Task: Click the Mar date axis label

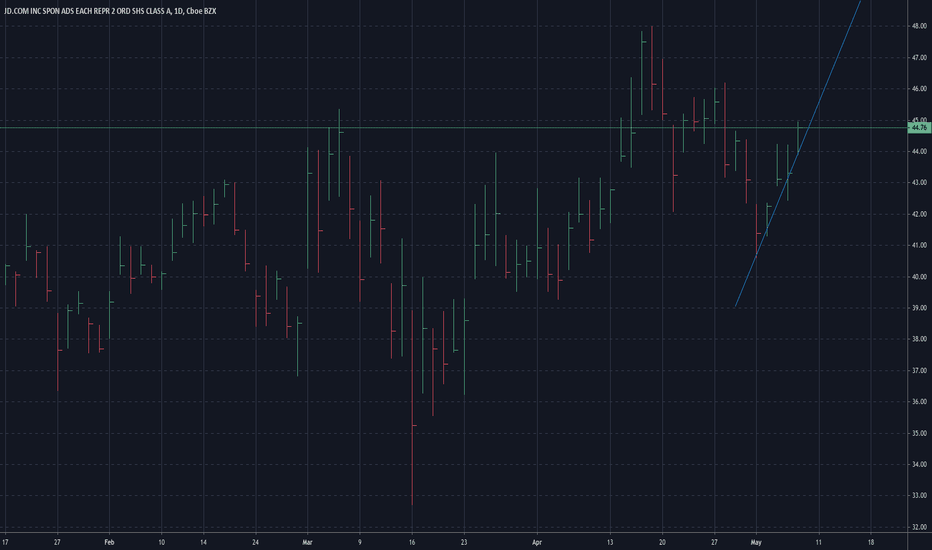Action: click(x=307, y=542)
